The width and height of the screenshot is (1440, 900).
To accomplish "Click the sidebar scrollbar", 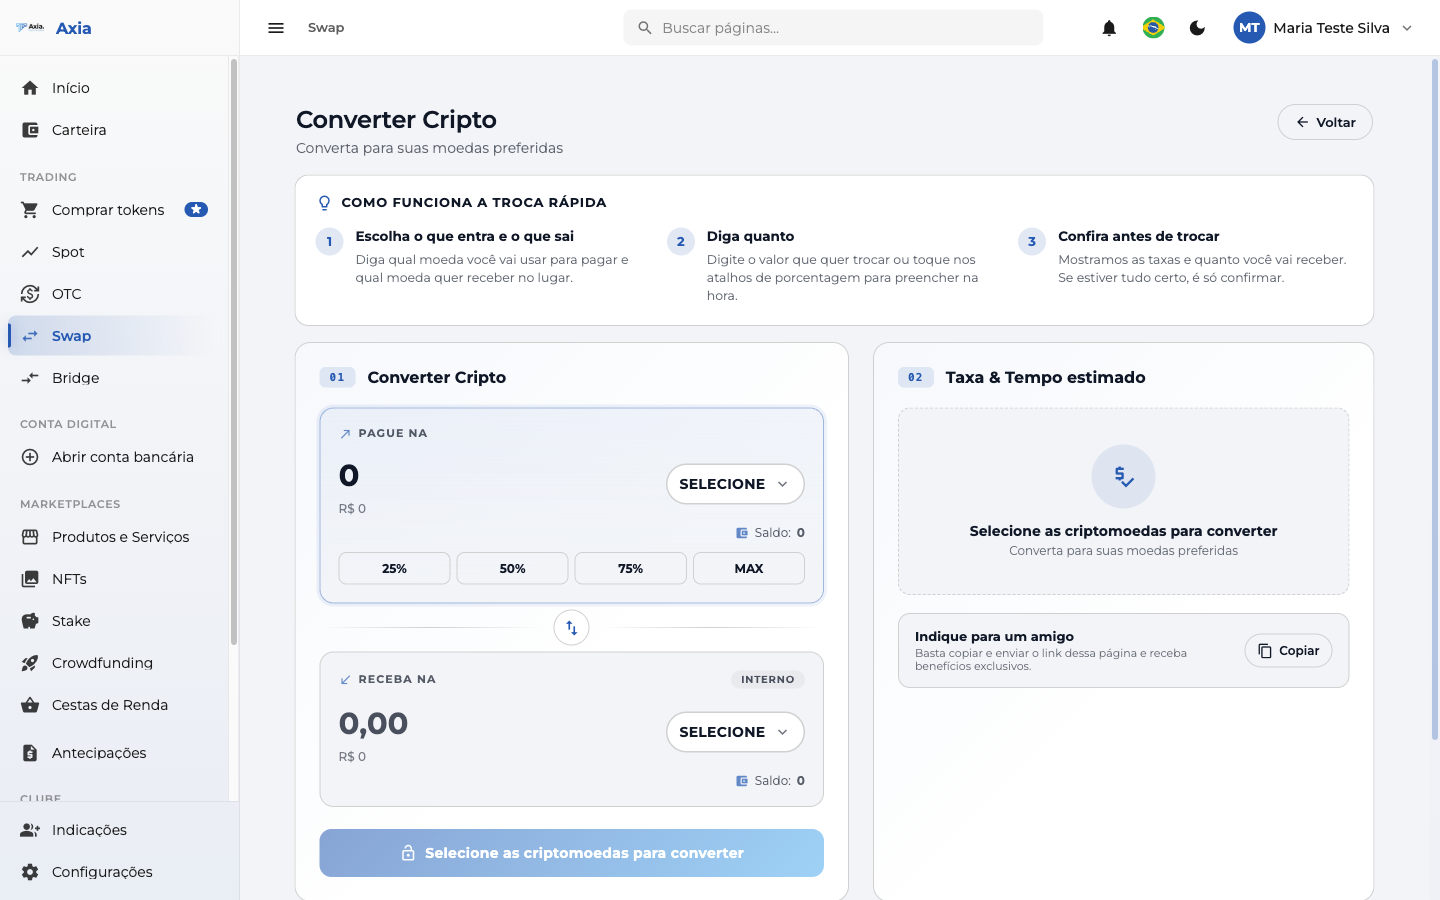I will point(233,352).
